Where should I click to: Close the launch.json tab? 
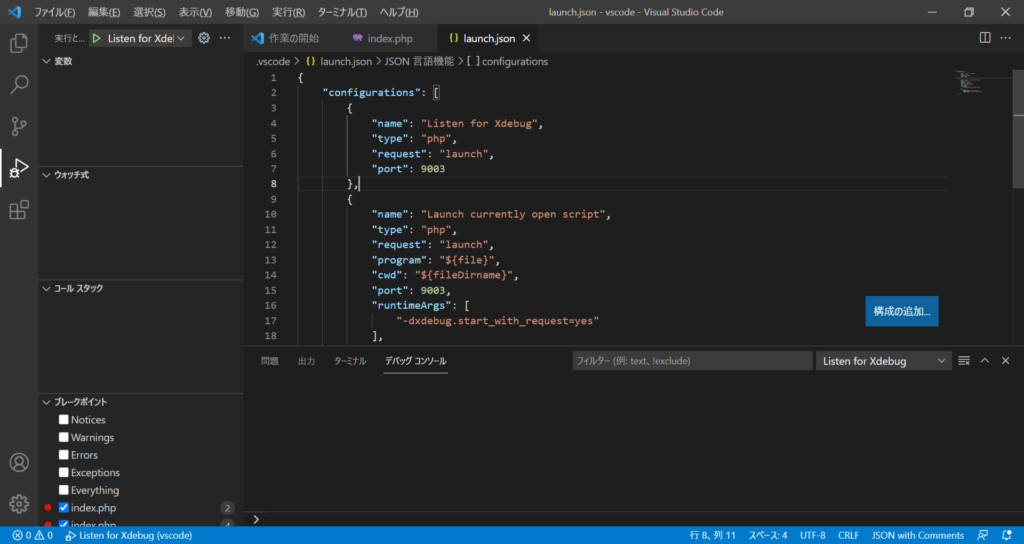526,39
